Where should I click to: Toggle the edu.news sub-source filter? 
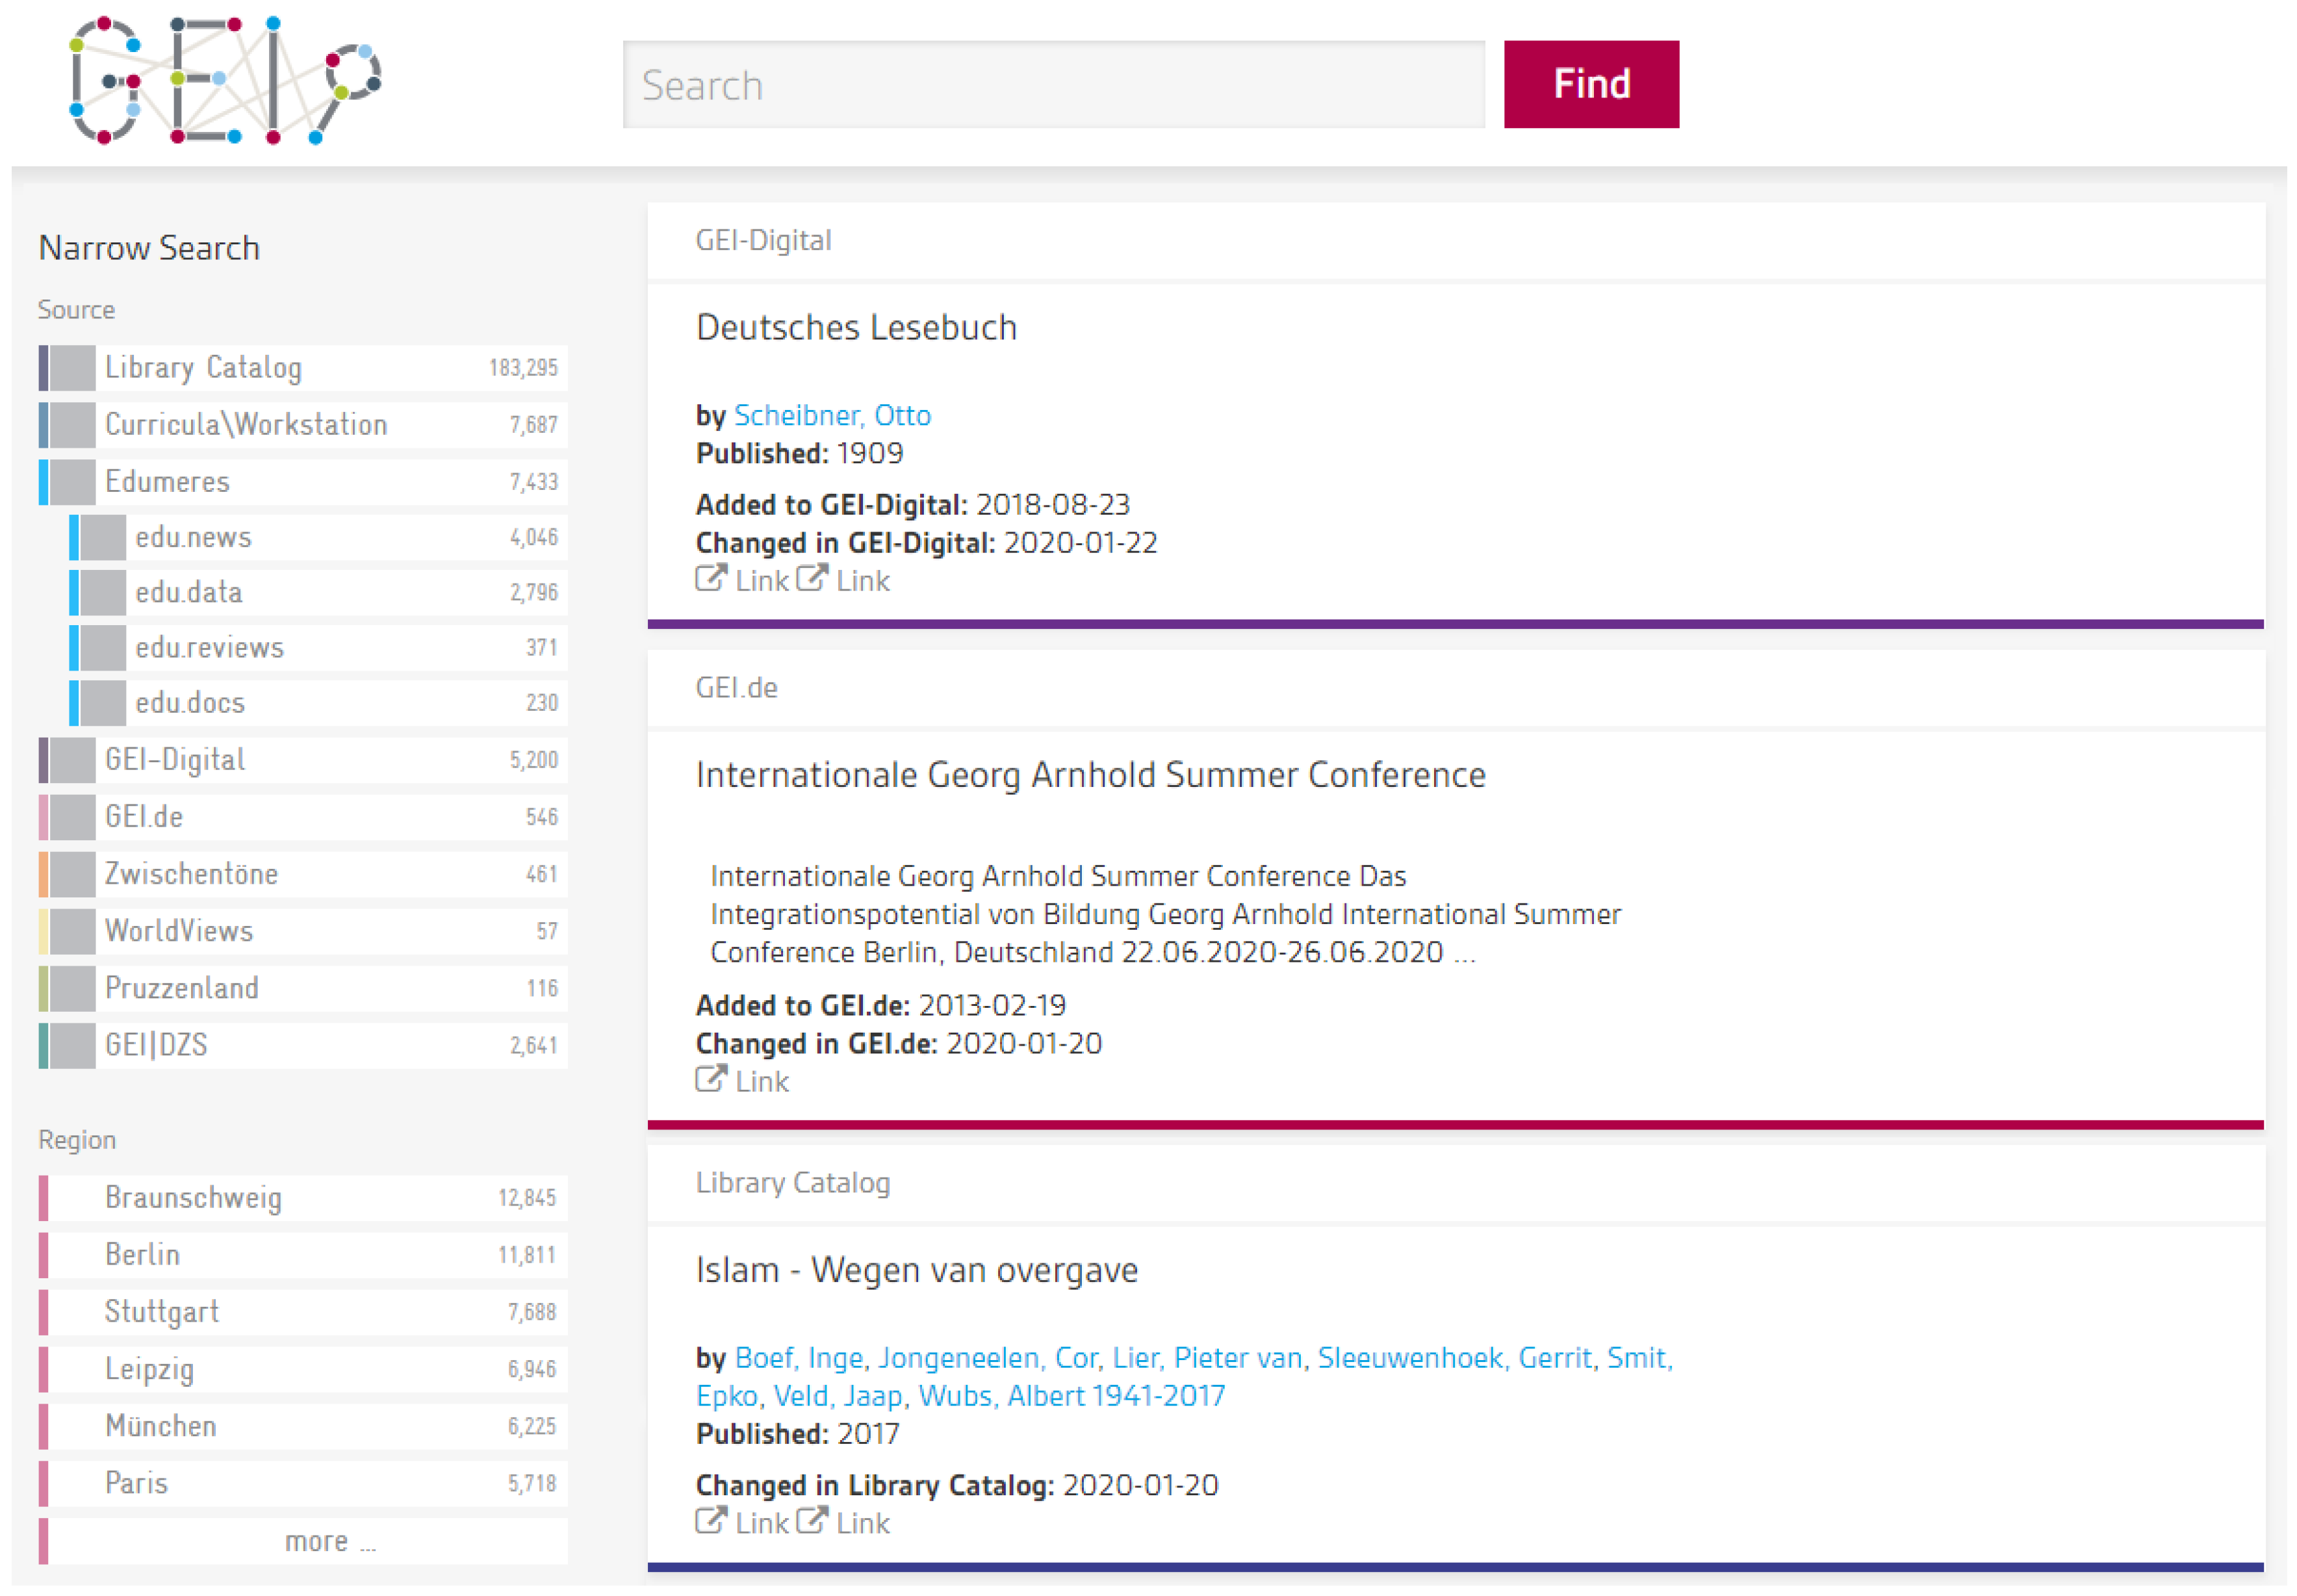click(193, 538)
